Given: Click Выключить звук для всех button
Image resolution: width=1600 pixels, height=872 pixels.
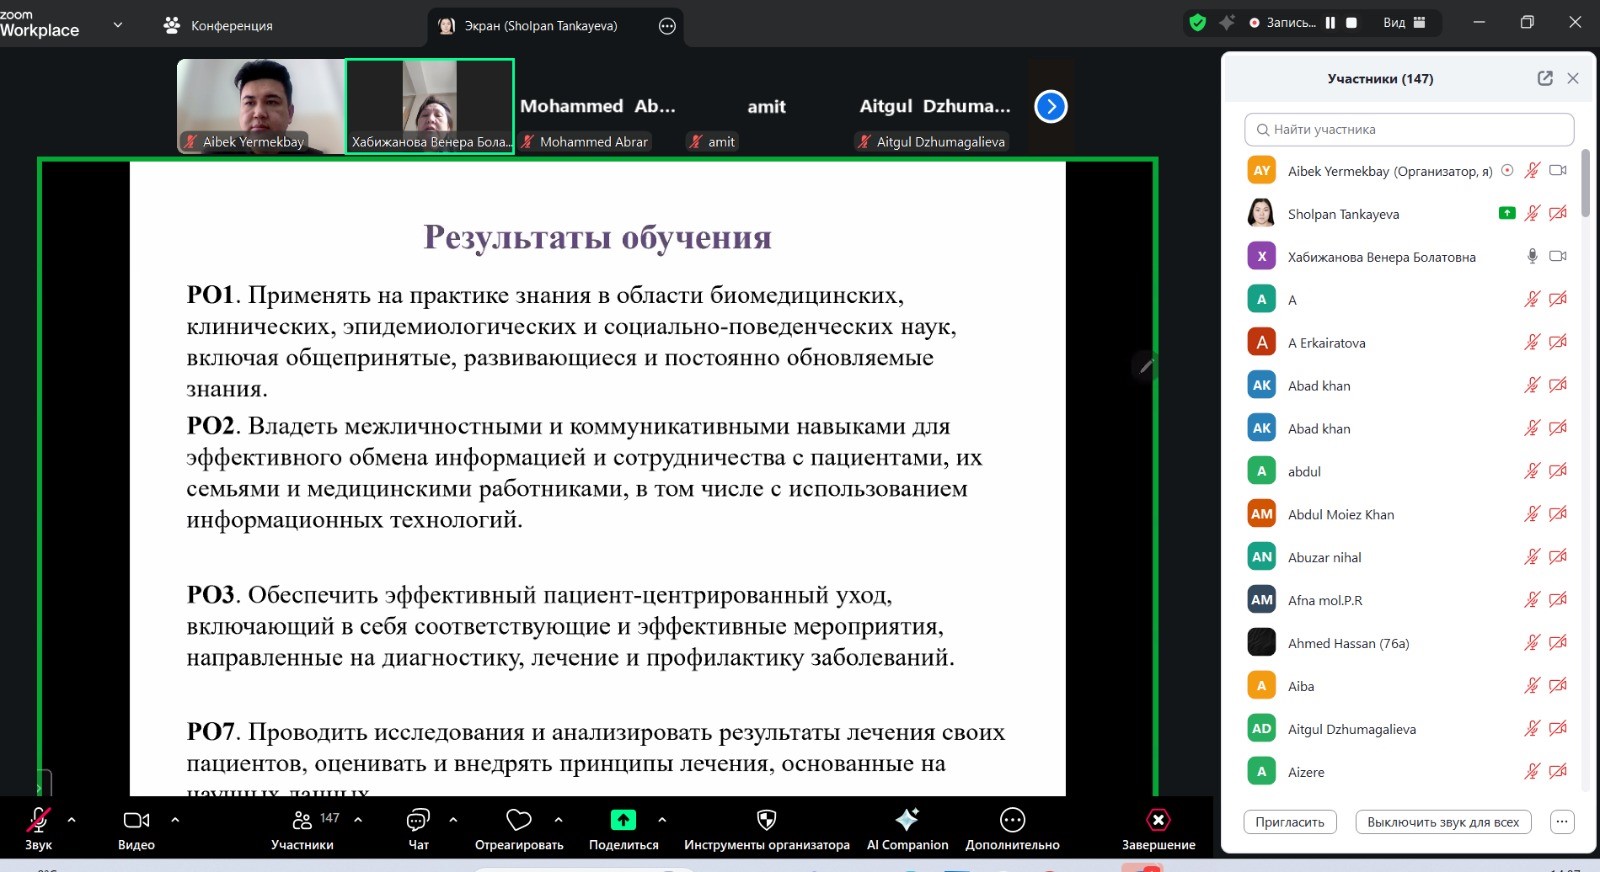Looking at the screenshot, I should tap(1442, 822).
